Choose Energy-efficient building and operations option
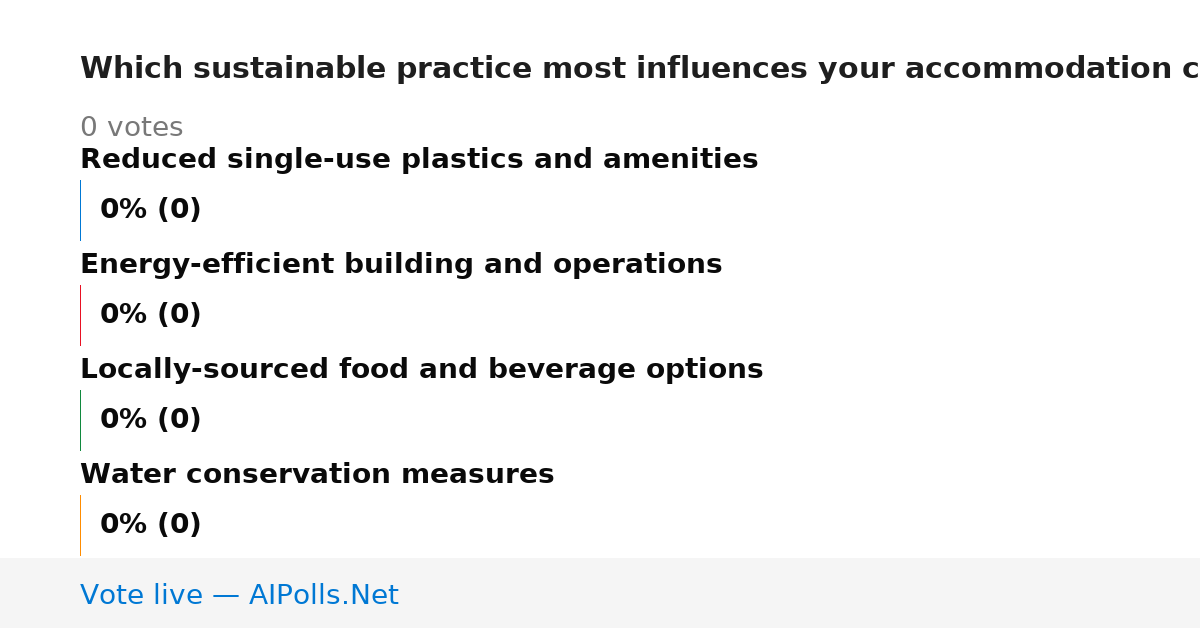 pyautogui.click(x=401, y=265)
